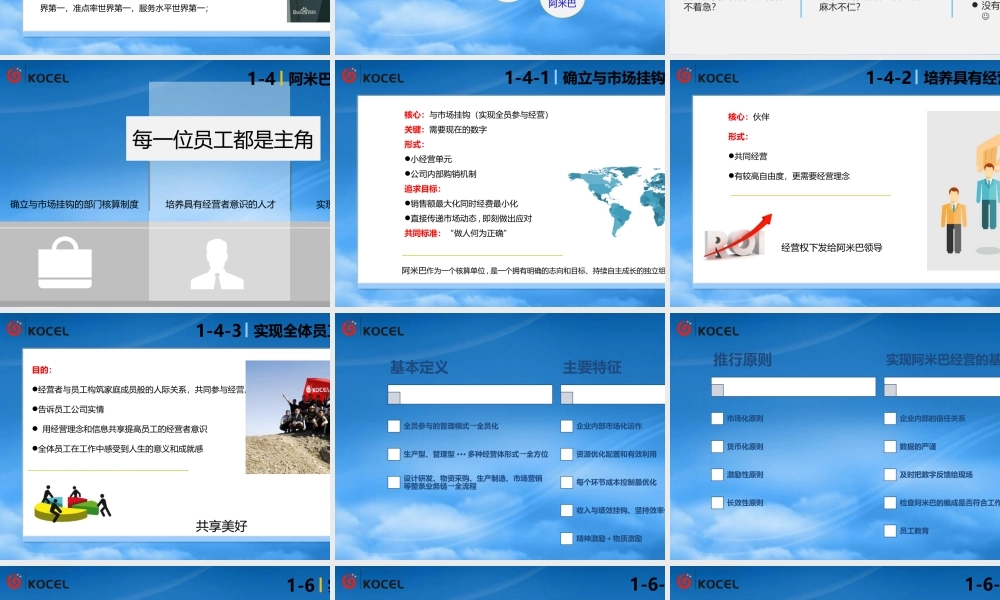Check the 员工教育 checkbox
This screenshot has width=1000, height=600.
tap(890, 530)
